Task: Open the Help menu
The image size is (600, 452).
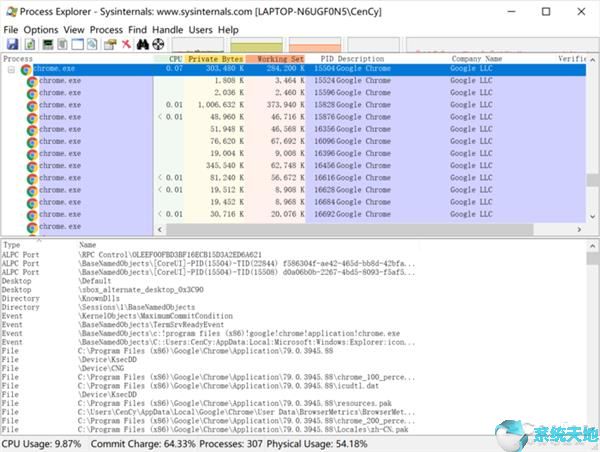Action: coord(228,30)
